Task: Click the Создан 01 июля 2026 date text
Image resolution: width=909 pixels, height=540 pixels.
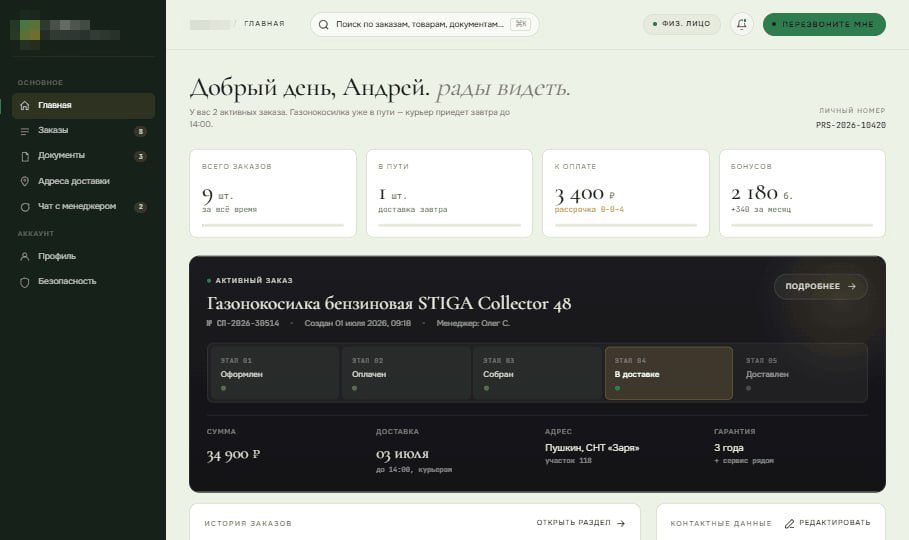Action: tap(358, 324)
